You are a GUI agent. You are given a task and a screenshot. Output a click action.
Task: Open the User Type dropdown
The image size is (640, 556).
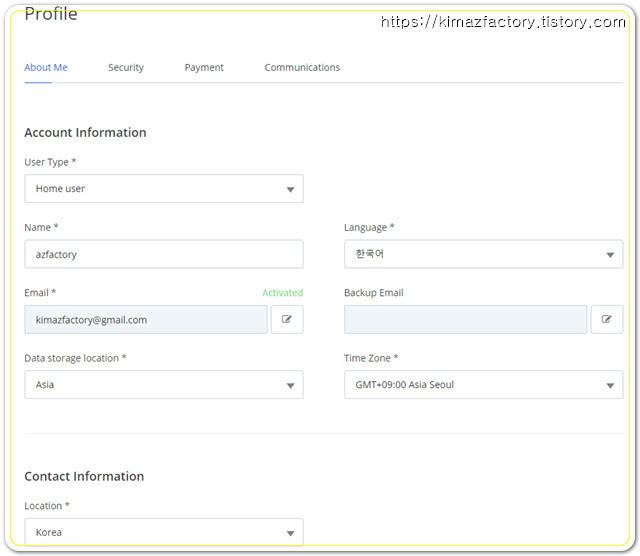point(164,189)
